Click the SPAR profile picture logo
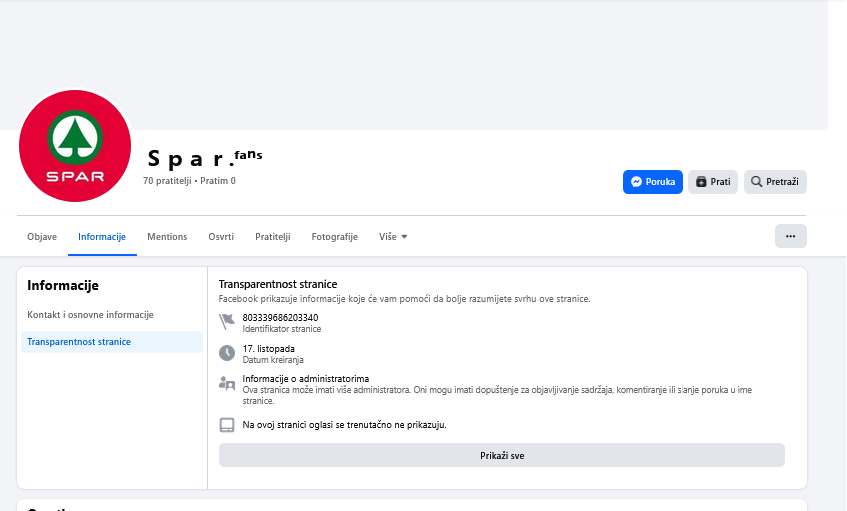 pyautogui.click(x=75, y=145)
